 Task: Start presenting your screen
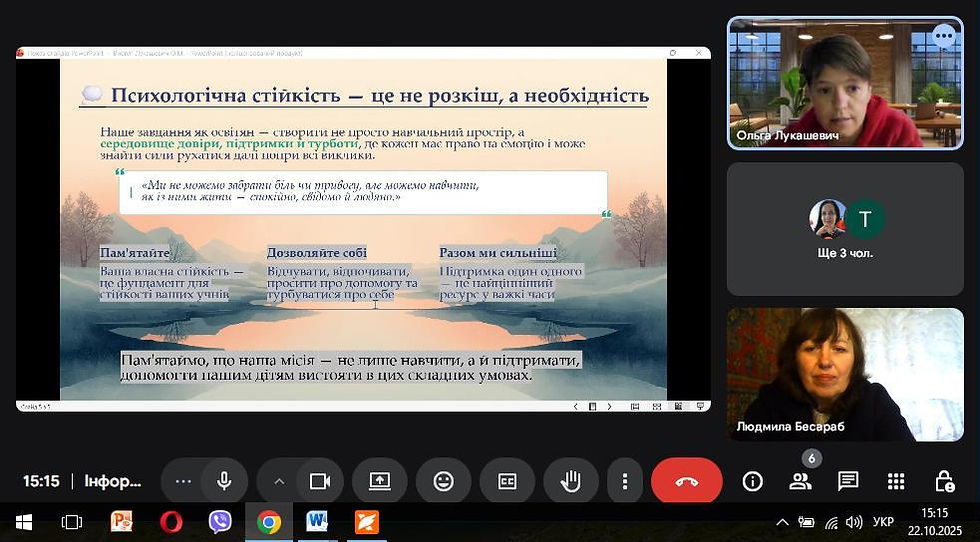(x=379, y=481)
